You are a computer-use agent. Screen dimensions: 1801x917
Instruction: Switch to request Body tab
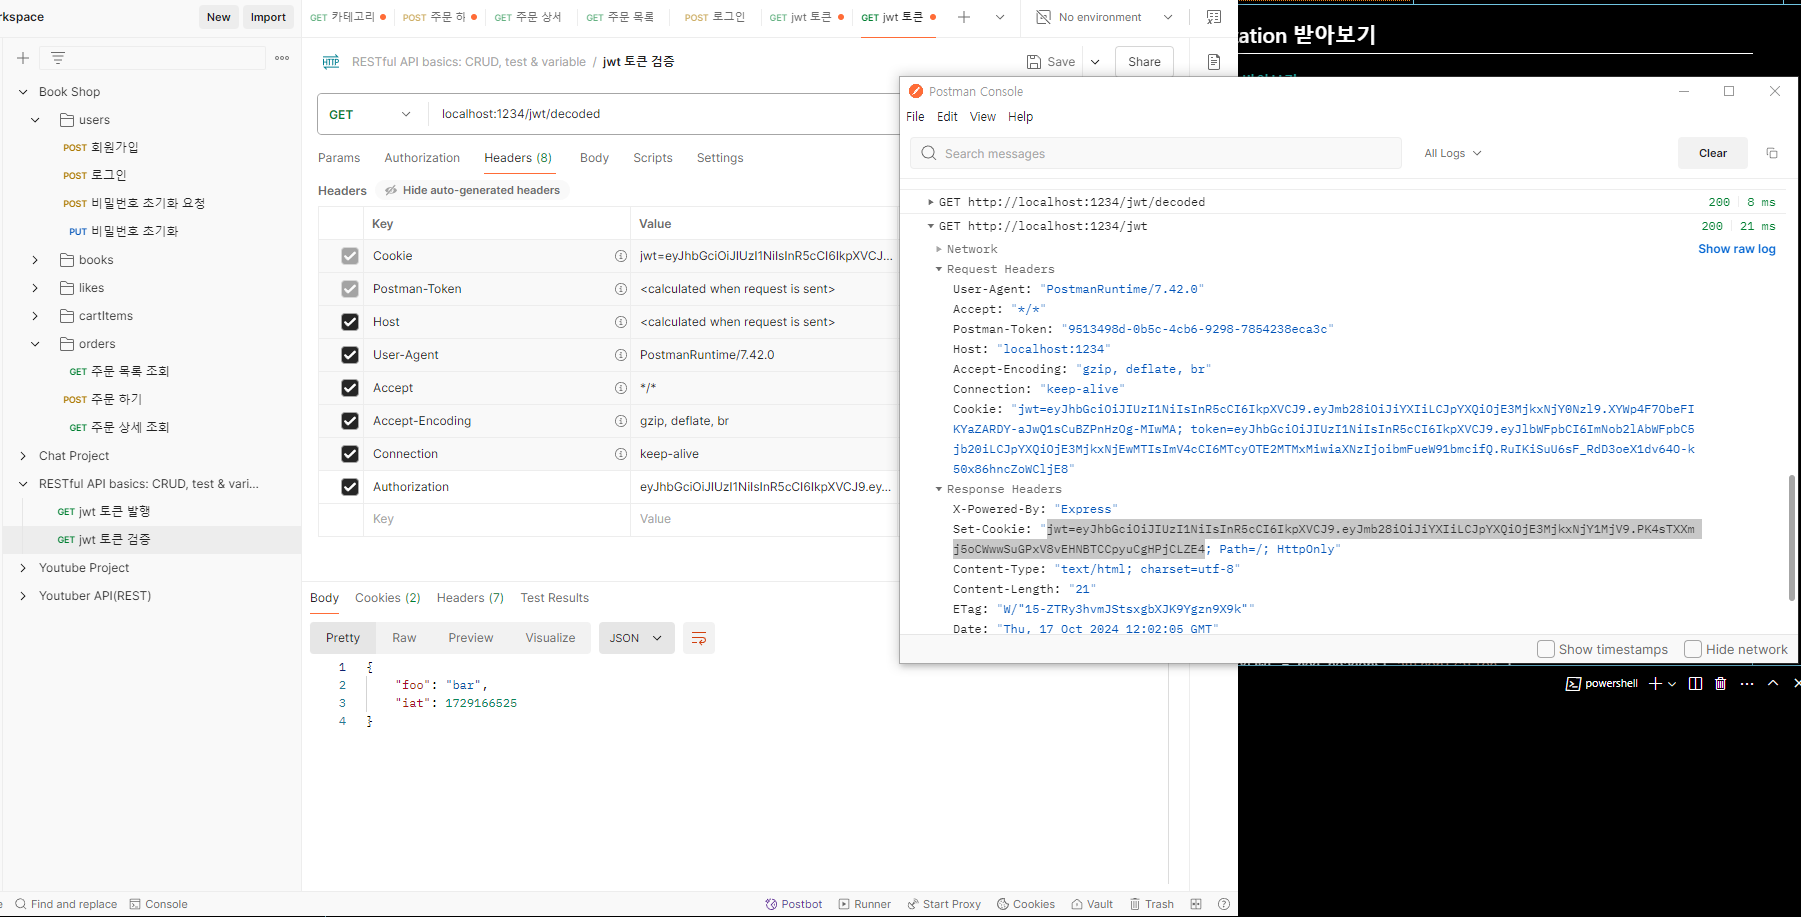pyautogui.click(x=594, y=158)
